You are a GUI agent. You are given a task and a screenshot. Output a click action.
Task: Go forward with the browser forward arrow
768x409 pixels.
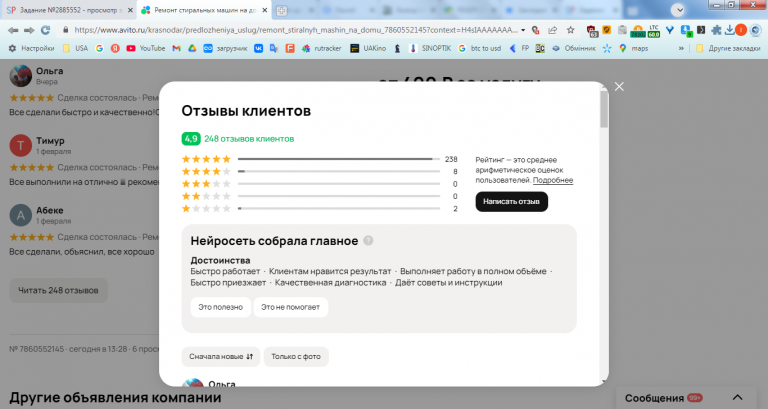coord(29,30)
